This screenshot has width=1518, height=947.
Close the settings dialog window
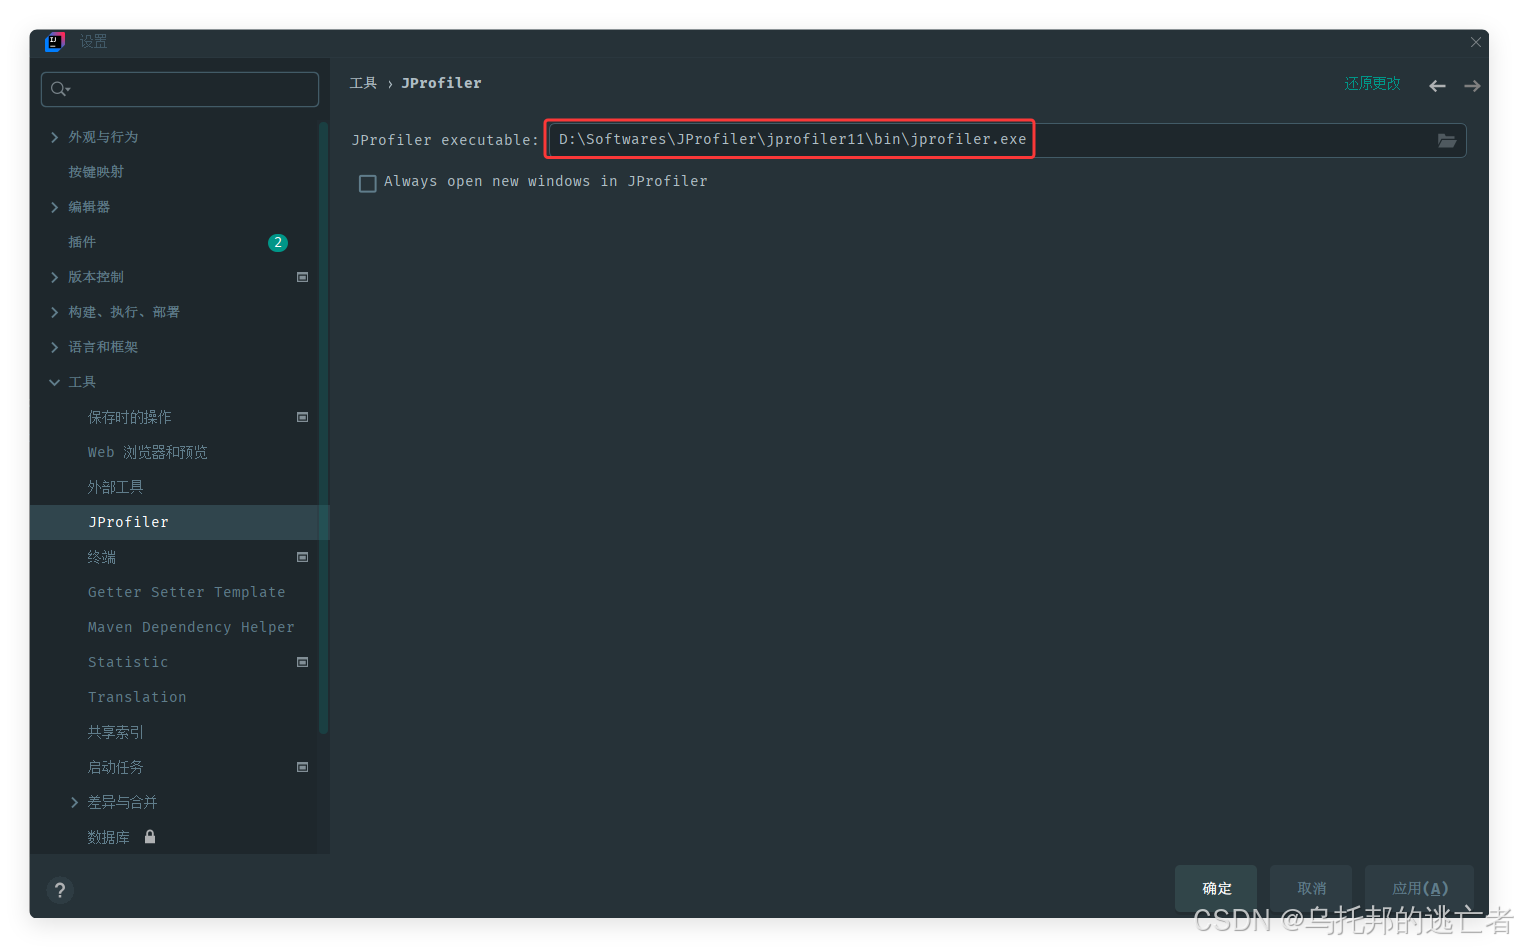point(1475,42)
